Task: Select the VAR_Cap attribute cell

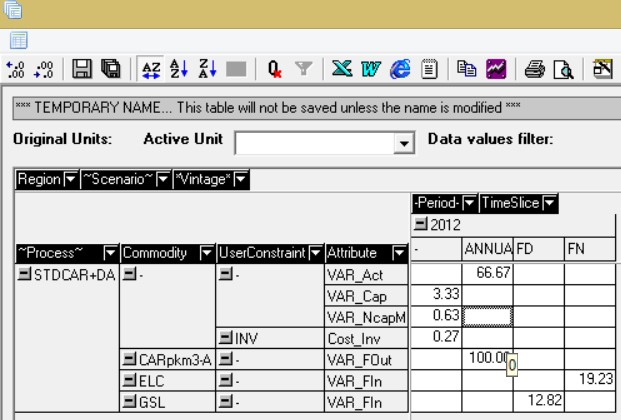Action: 366,296
